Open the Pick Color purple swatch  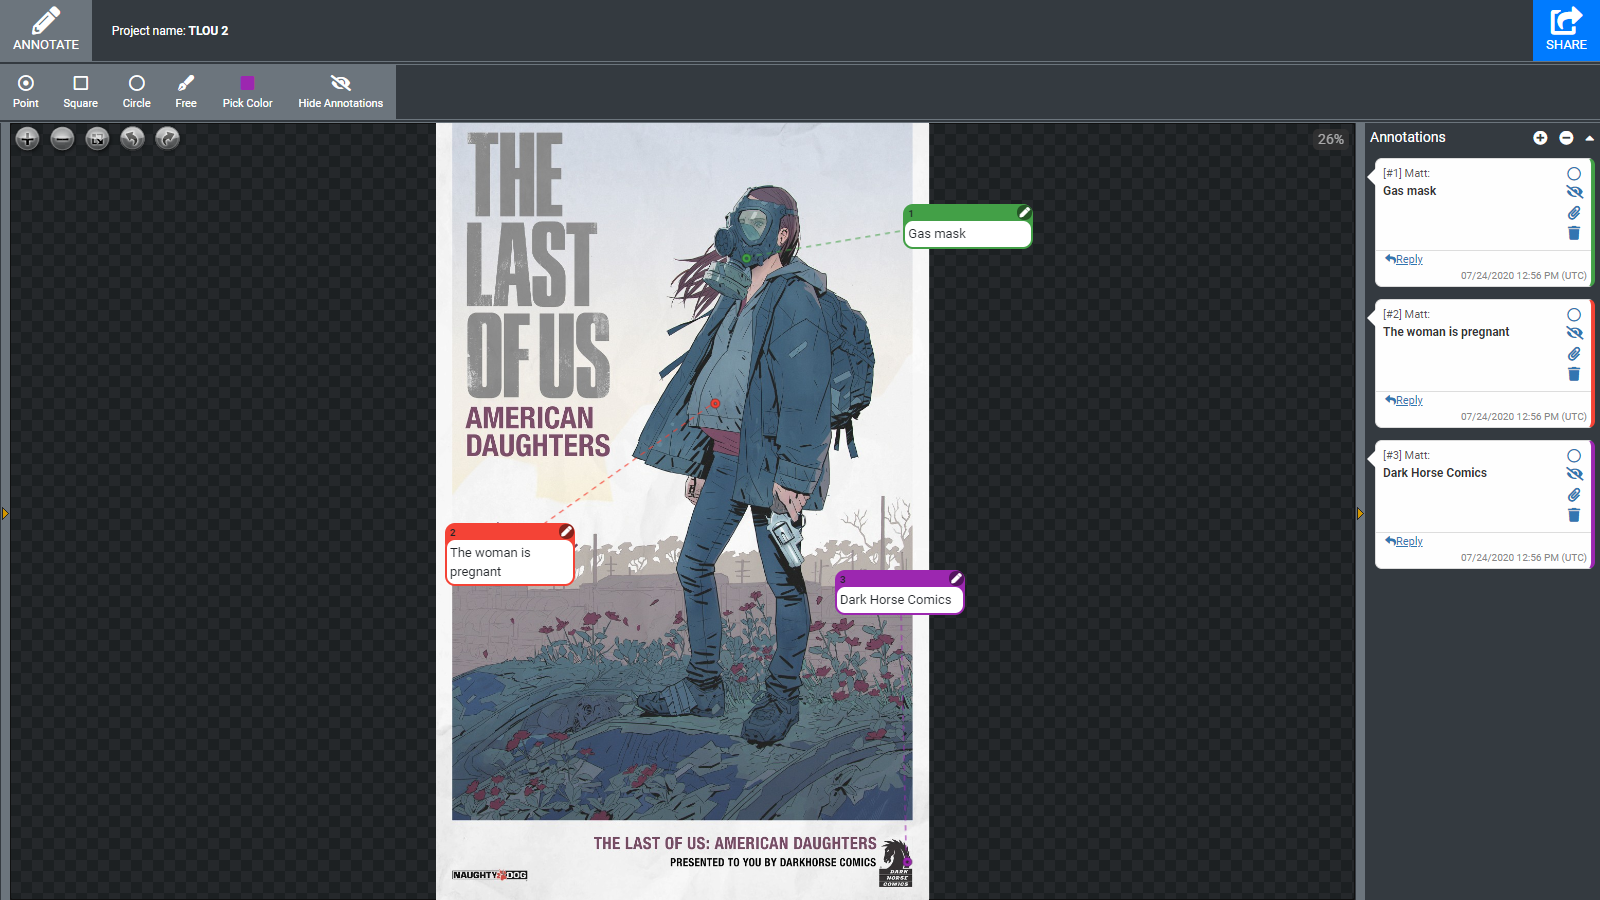pos(247,91)
